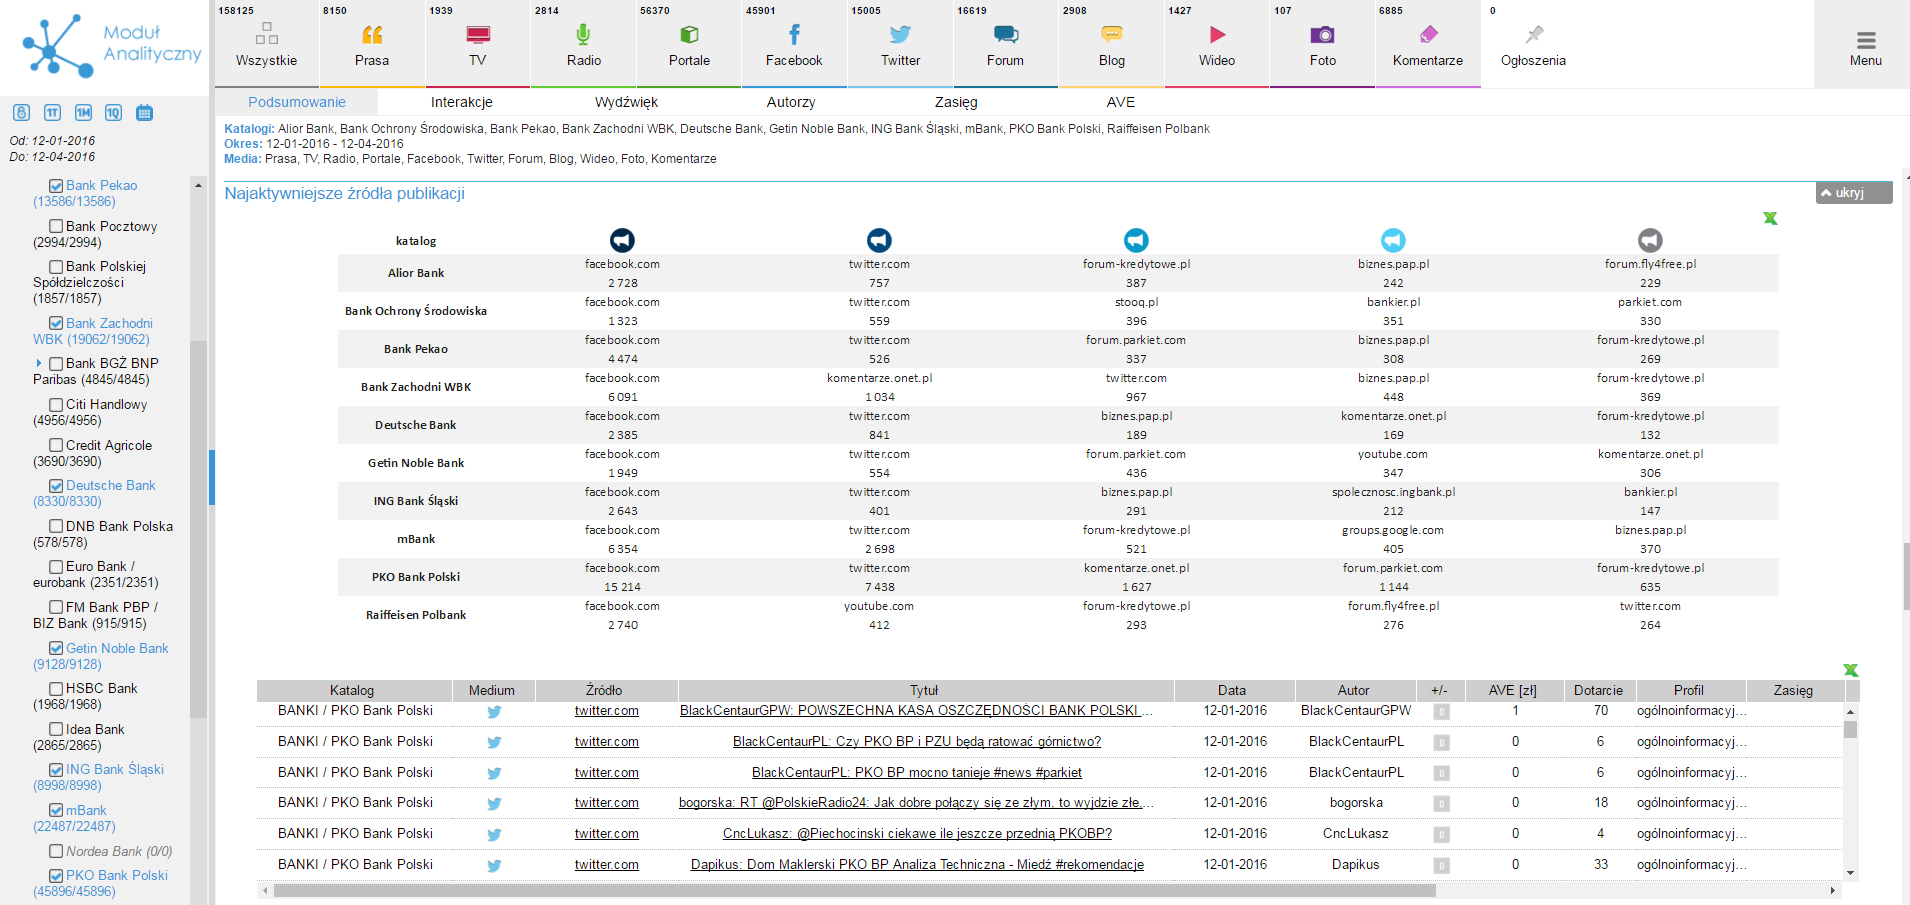Select the TV media source icon
Viewport: 1910px width, 905px height.
(478, 35)
